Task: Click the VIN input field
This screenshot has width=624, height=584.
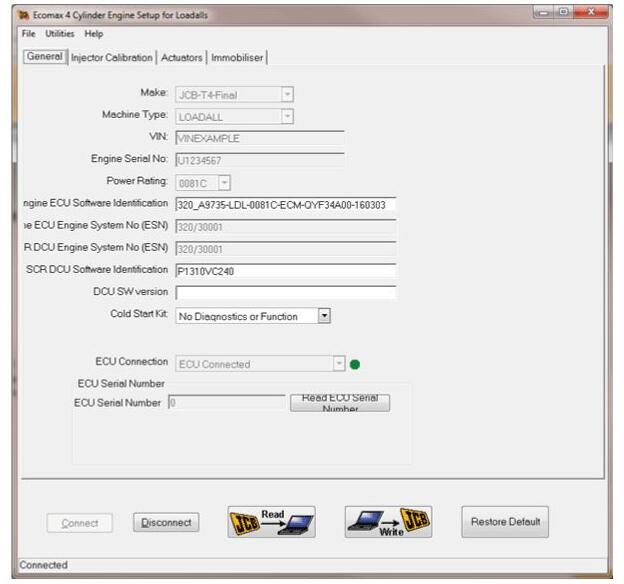Action: 260,138
